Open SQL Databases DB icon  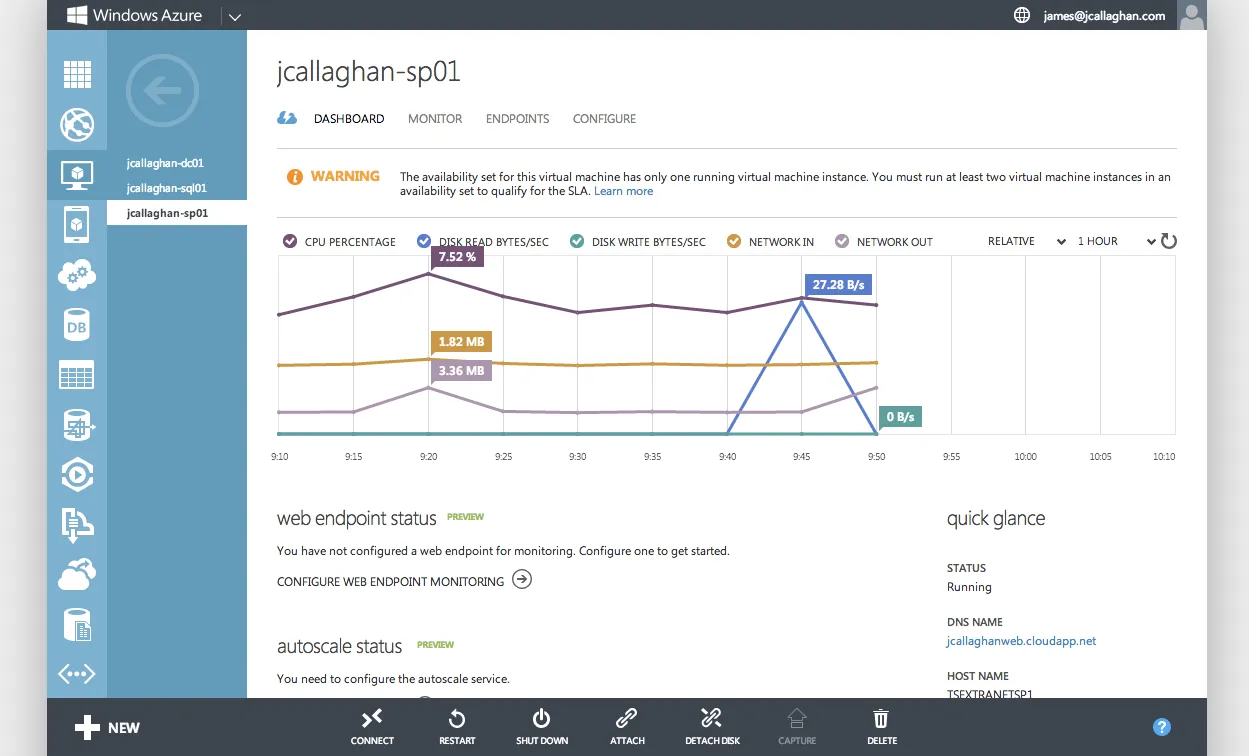click(x=77, y=325)
